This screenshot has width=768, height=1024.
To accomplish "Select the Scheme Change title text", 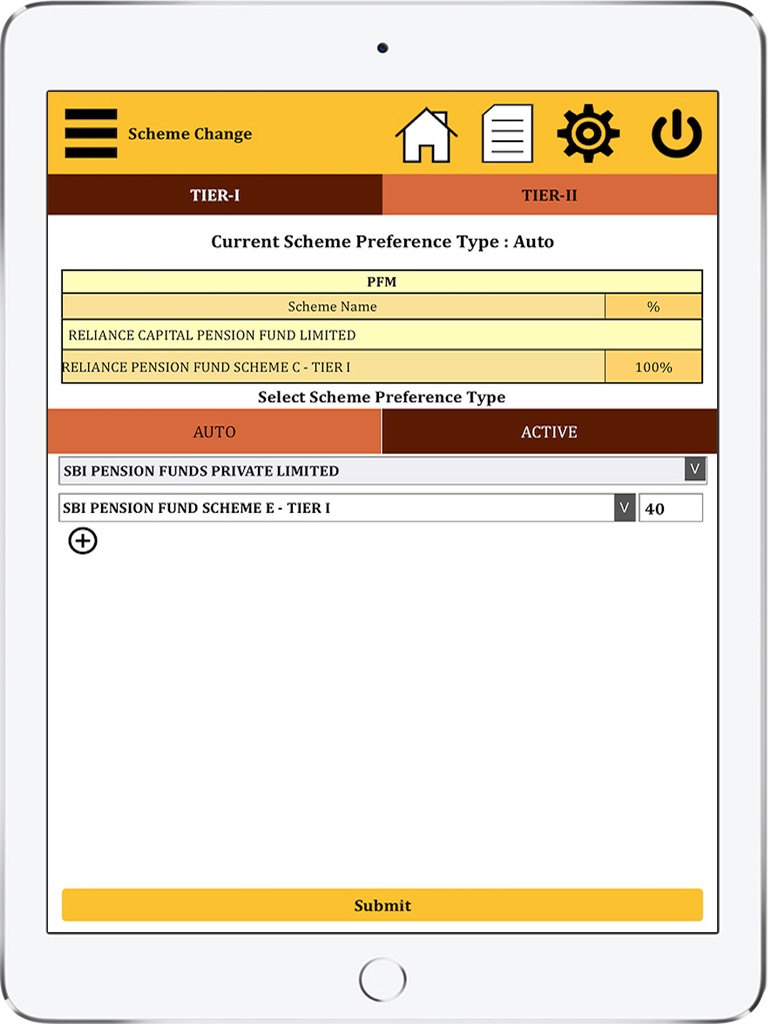I will point(190,134).
